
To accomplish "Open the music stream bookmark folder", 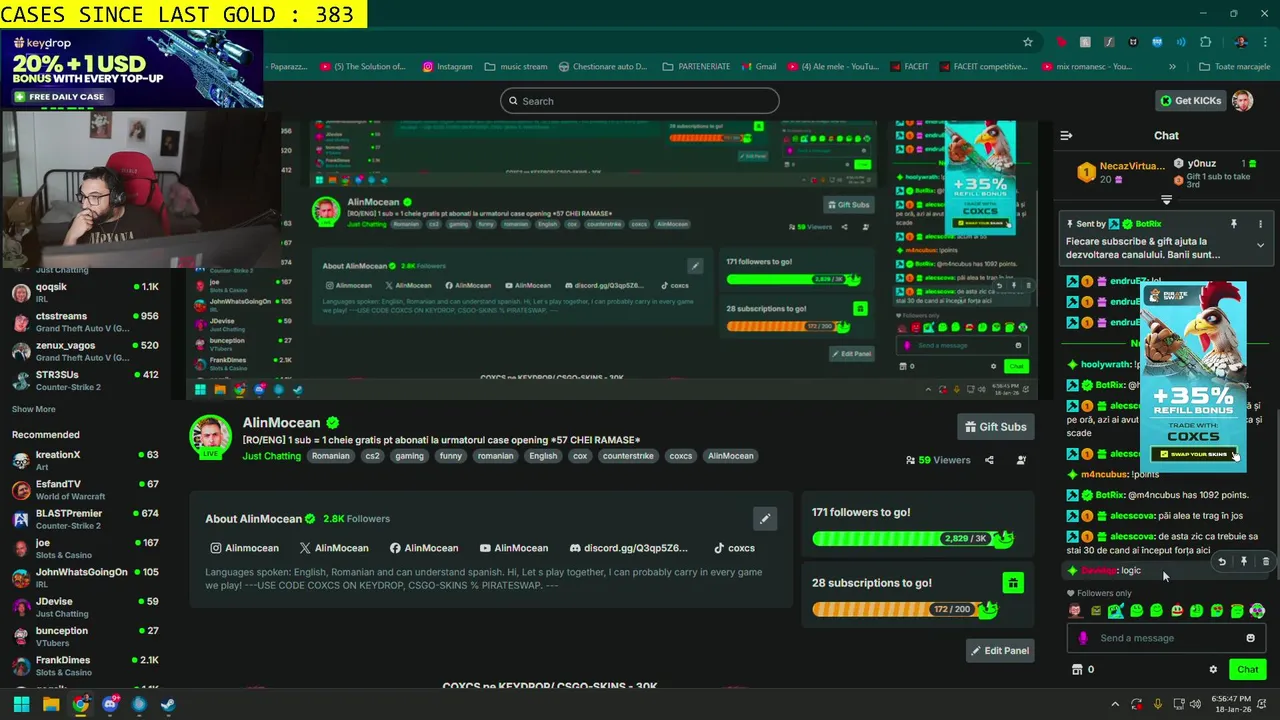I will [516, 67].
